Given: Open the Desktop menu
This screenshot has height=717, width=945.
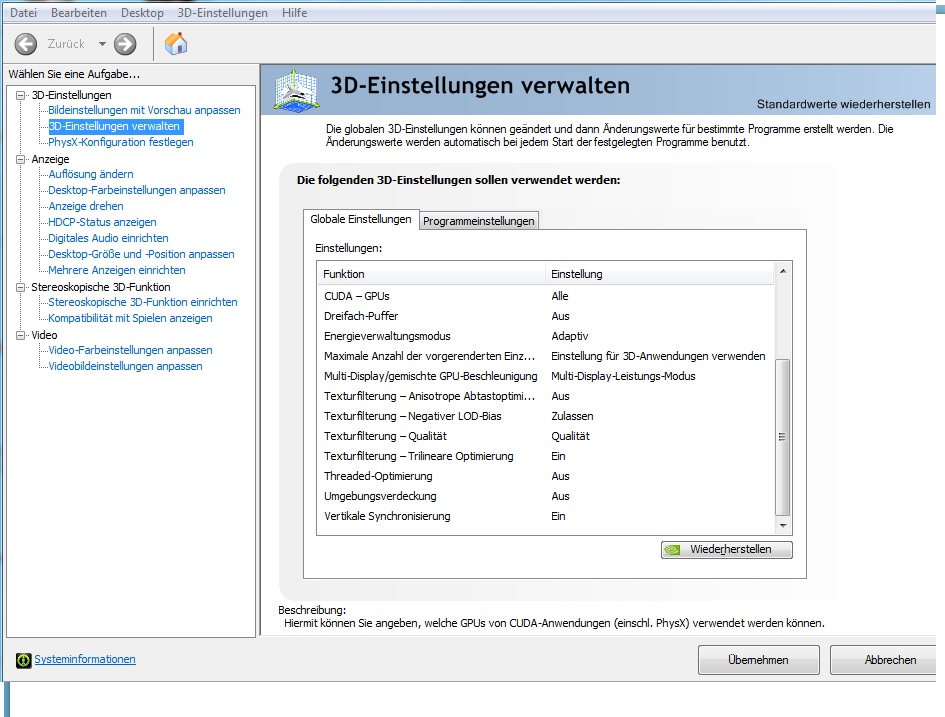Looking at the screenshot, I should tap(142, 13).
